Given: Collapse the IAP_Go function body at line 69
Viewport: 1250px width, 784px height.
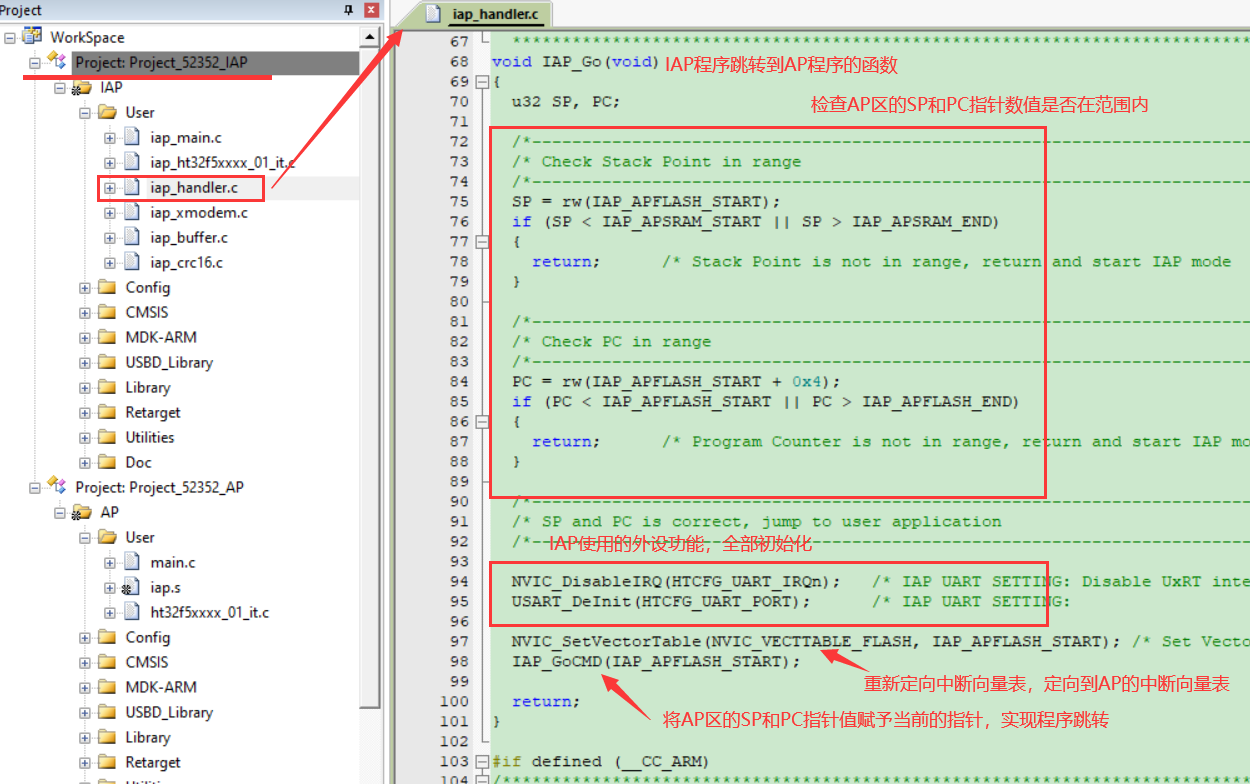Looking at the screenshot, I should pyautogui.click(x=483, y=81).
